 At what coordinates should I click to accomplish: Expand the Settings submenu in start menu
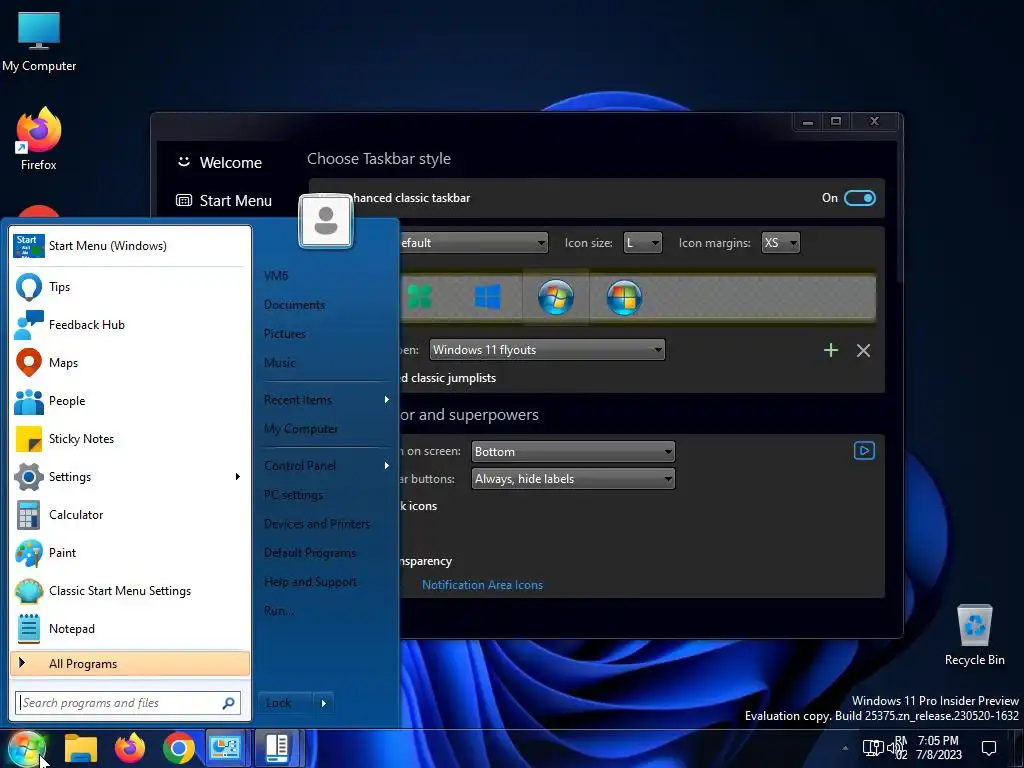click(x=238, y=477)
